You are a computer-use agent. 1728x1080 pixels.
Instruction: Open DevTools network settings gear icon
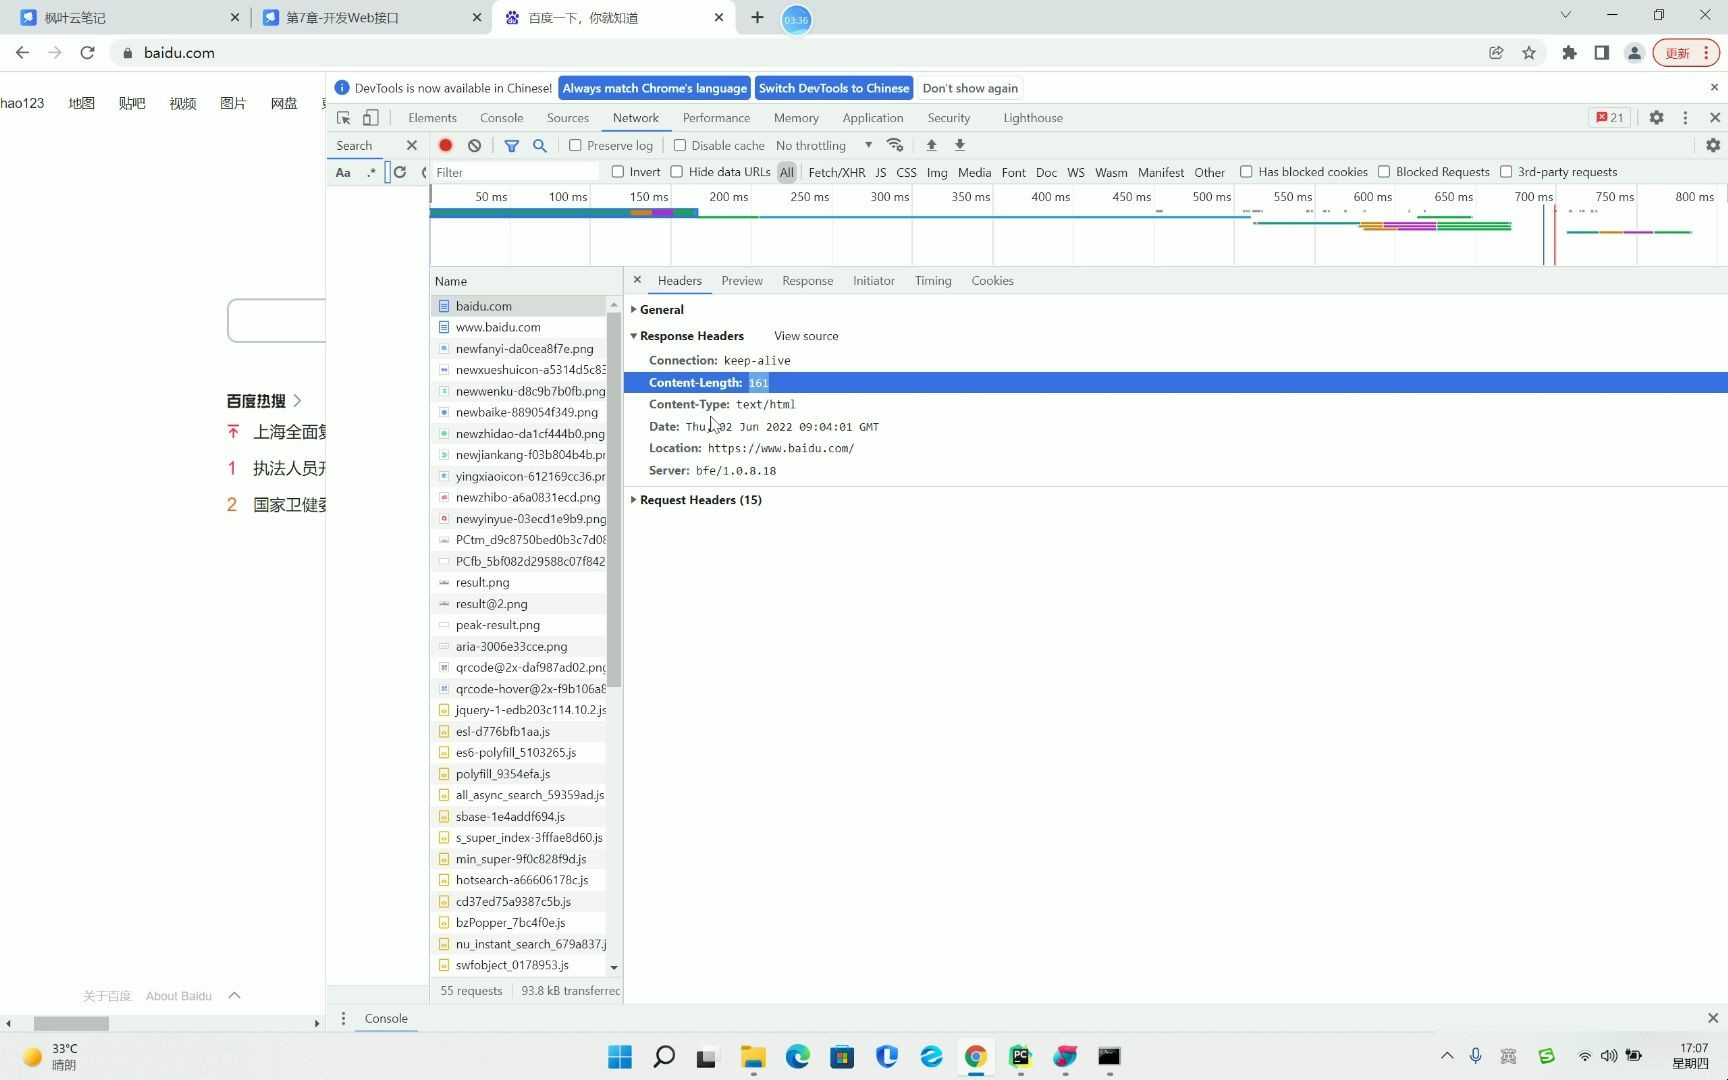pos(1713,145)
